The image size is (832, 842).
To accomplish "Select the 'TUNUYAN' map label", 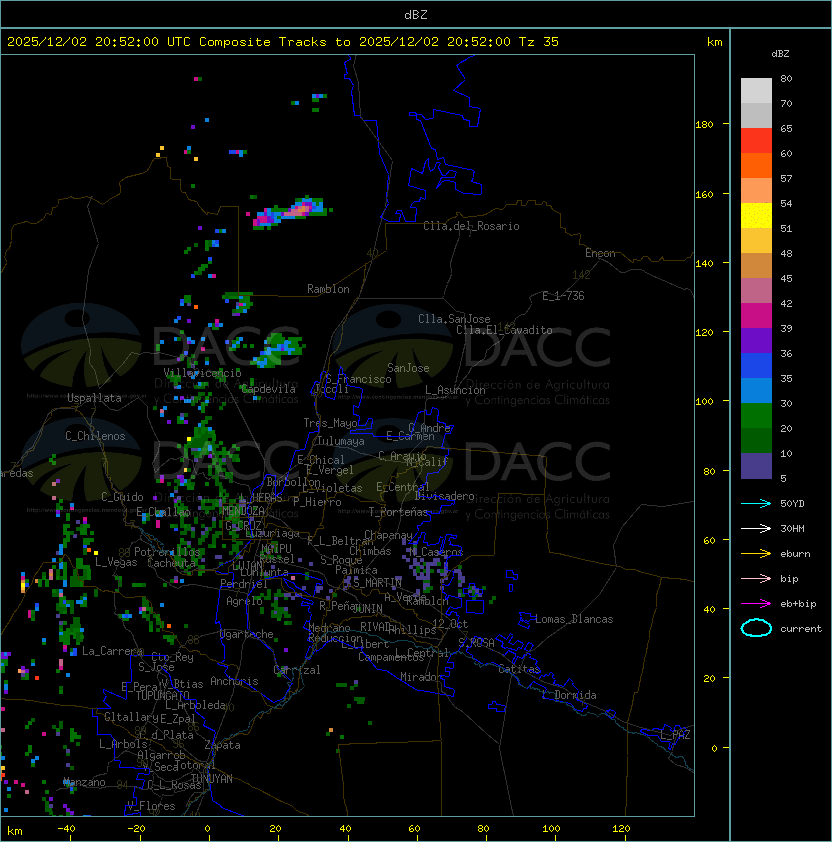I will [x=212, y=779].
